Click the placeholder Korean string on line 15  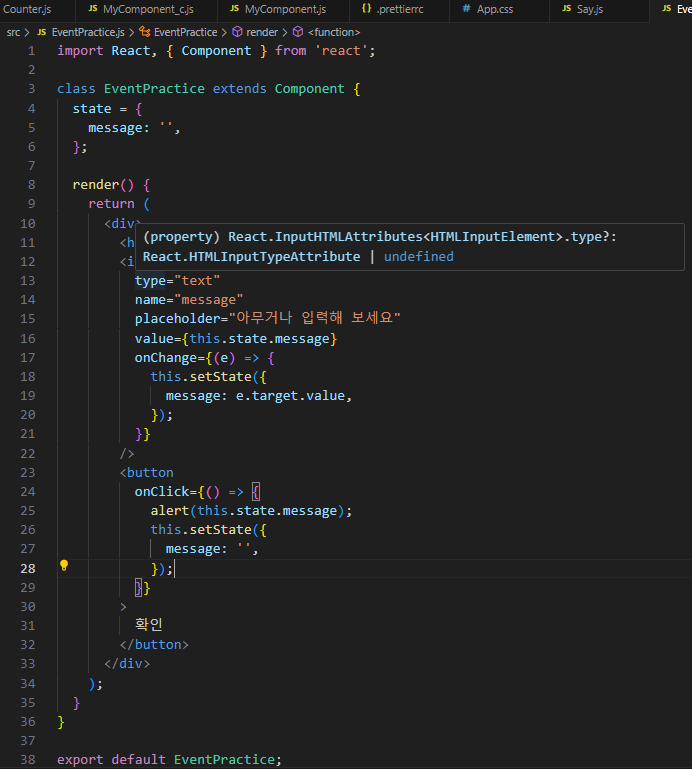click(x=315, y=318)
